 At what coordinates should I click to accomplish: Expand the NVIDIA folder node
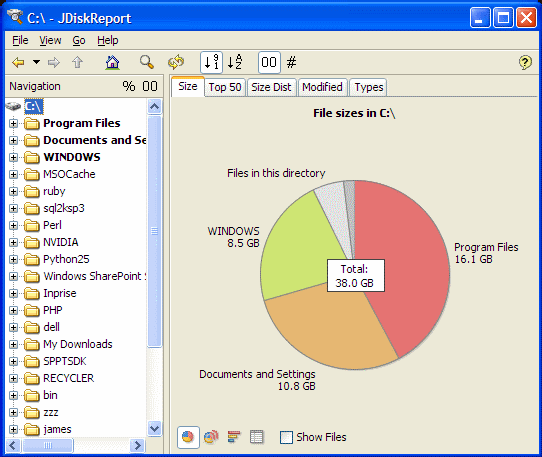(13, 242)
